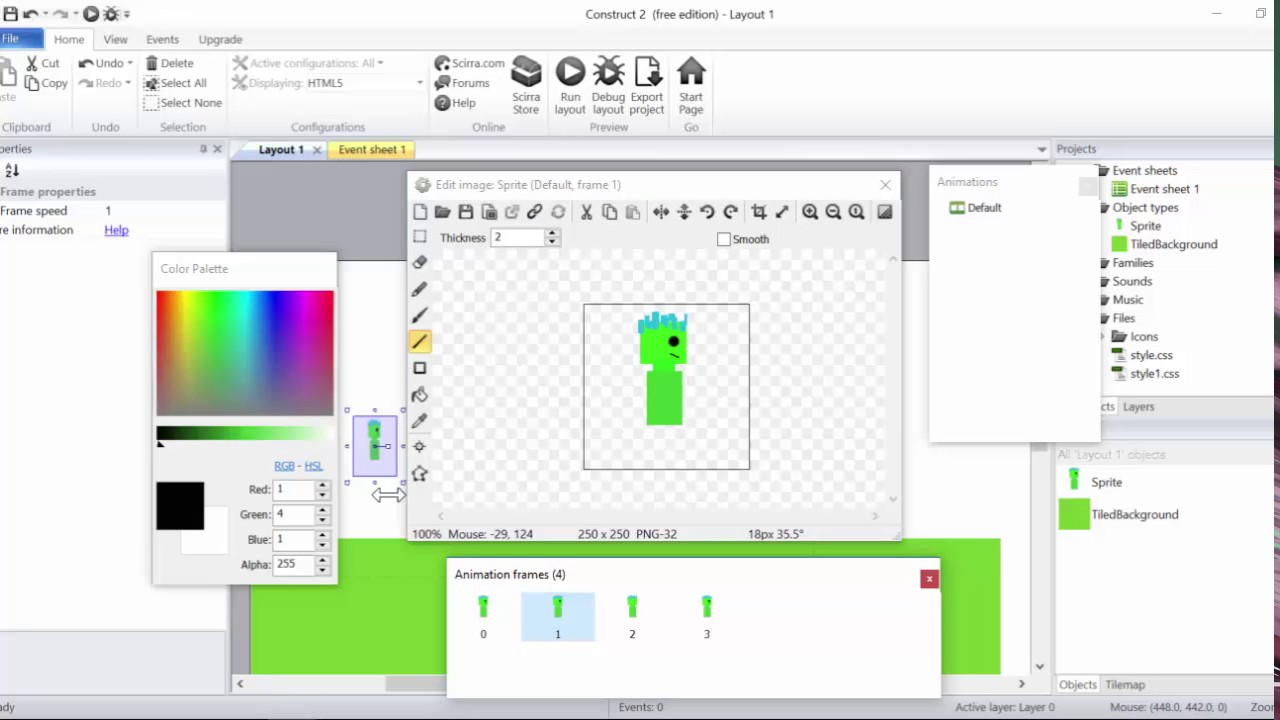Viewport: 1280px width, 720px height.
Task: Click the Resize image icon
Action: click(x=782, y=212)
